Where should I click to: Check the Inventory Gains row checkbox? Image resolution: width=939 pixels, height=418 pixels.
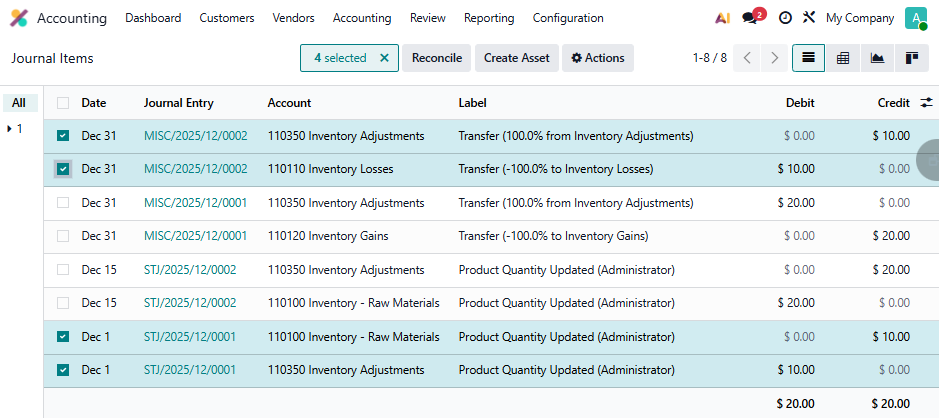click(64, 237)
